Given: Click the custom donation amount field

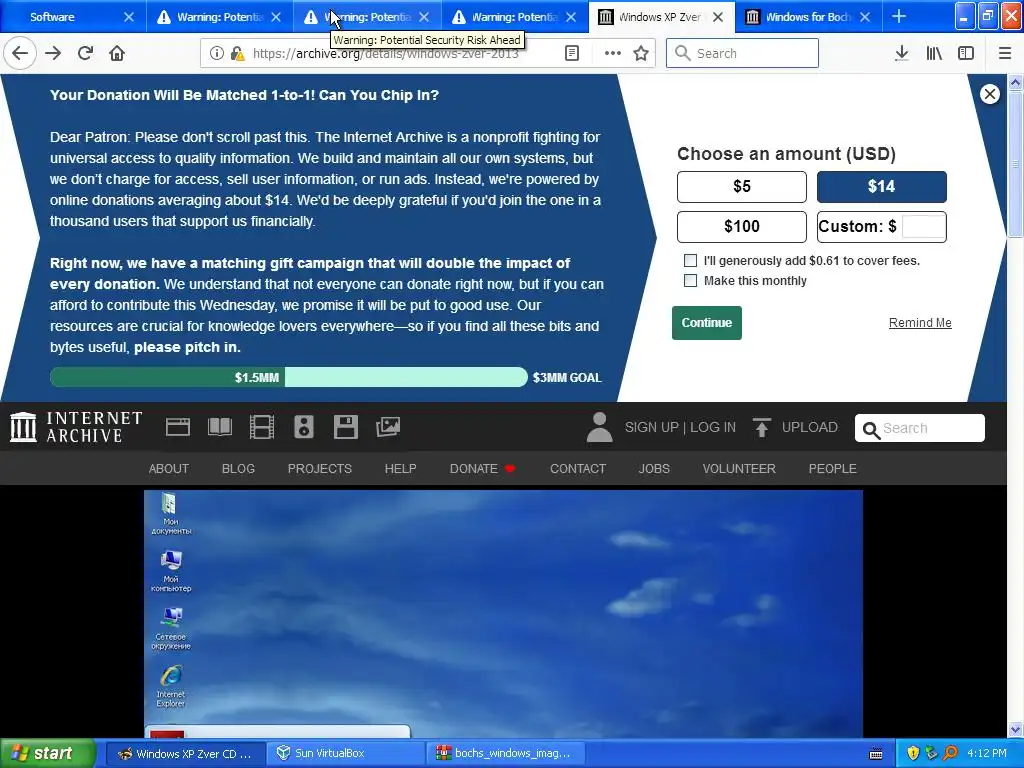Looking at the screenshot, I should point(923,227).
